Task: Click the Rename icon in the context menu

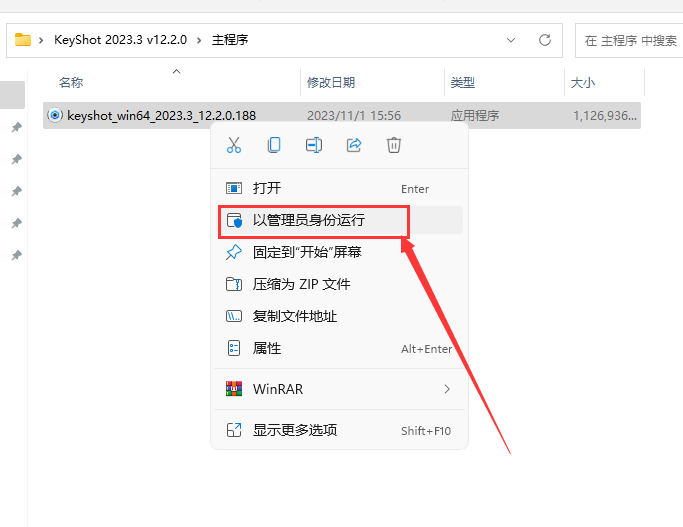Action: coord(314,145)
